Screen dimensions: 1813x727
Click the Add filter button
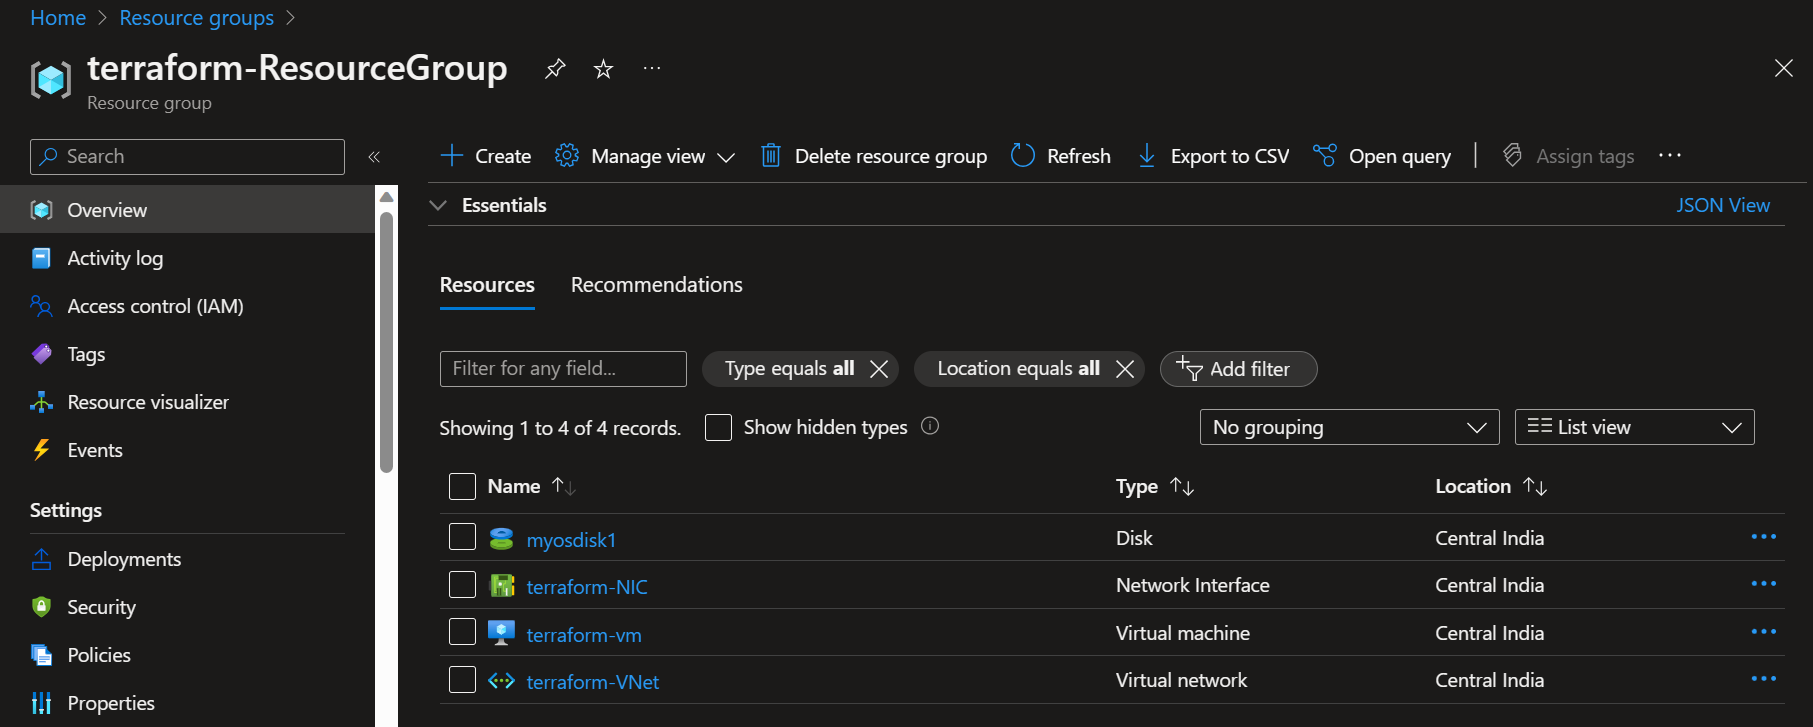[1238, 369]
